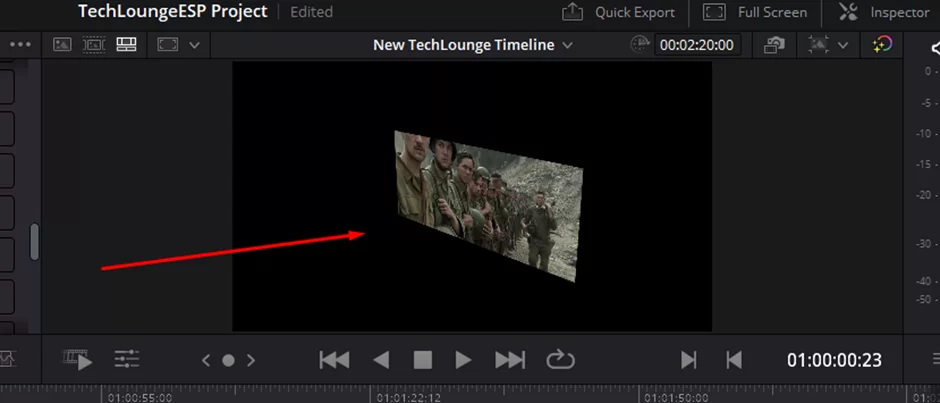
Task: Select the stacked layout viewer mode icon
Action: click(x=126, y=44)
